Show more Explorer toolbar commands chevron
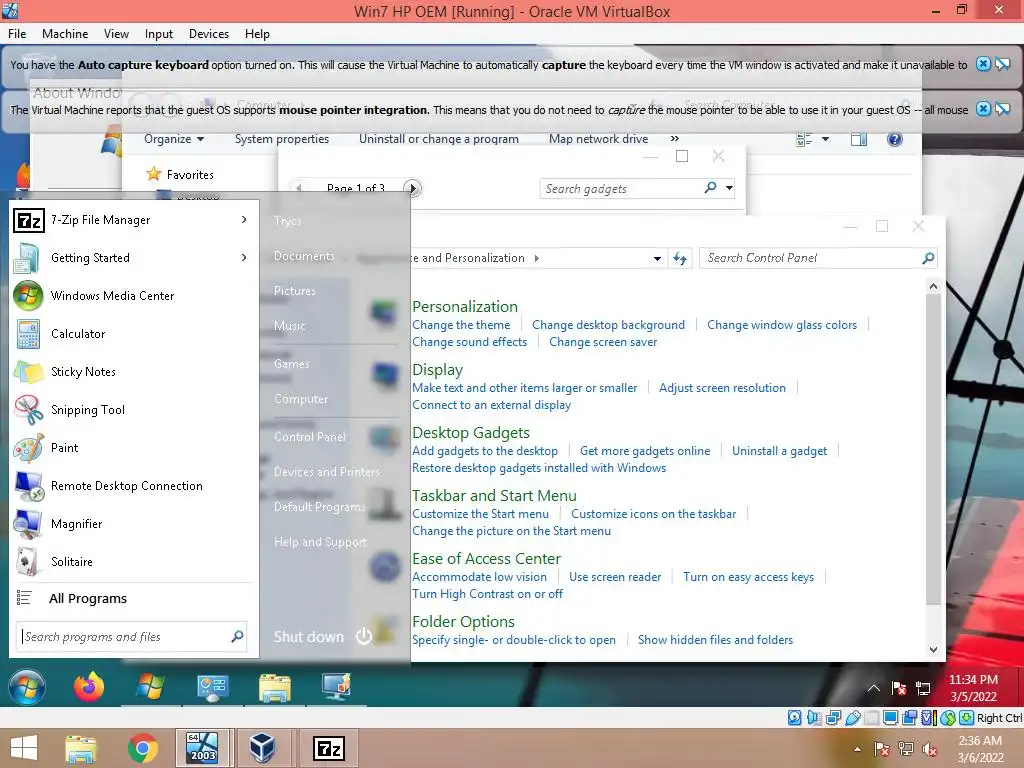The image size is (1024, 768). point(675,138)
